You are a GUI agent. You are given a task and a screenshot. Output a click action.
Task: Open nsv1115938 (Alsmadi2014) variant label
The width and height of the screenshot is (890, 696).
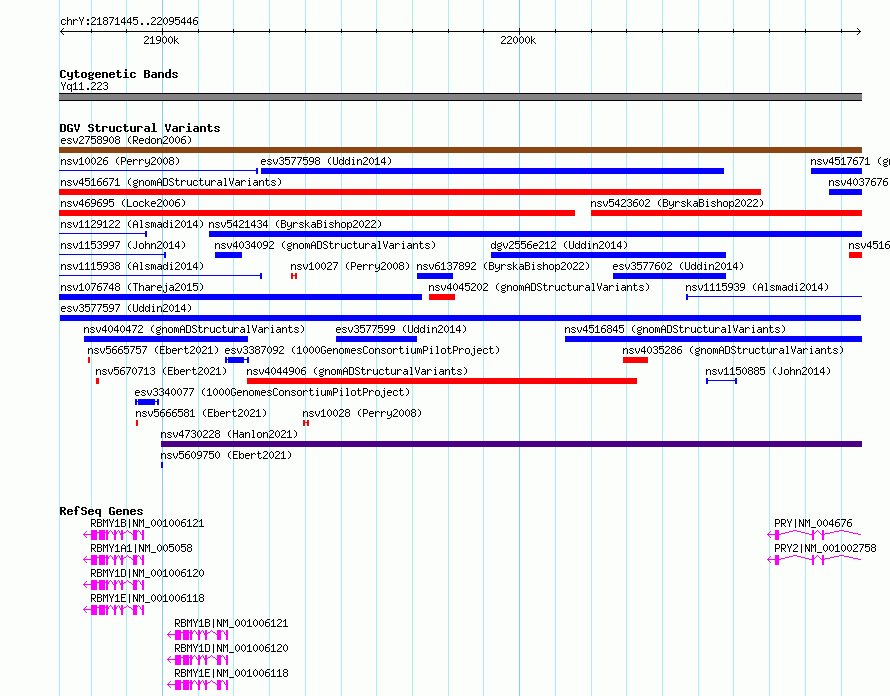coord(132,266)
